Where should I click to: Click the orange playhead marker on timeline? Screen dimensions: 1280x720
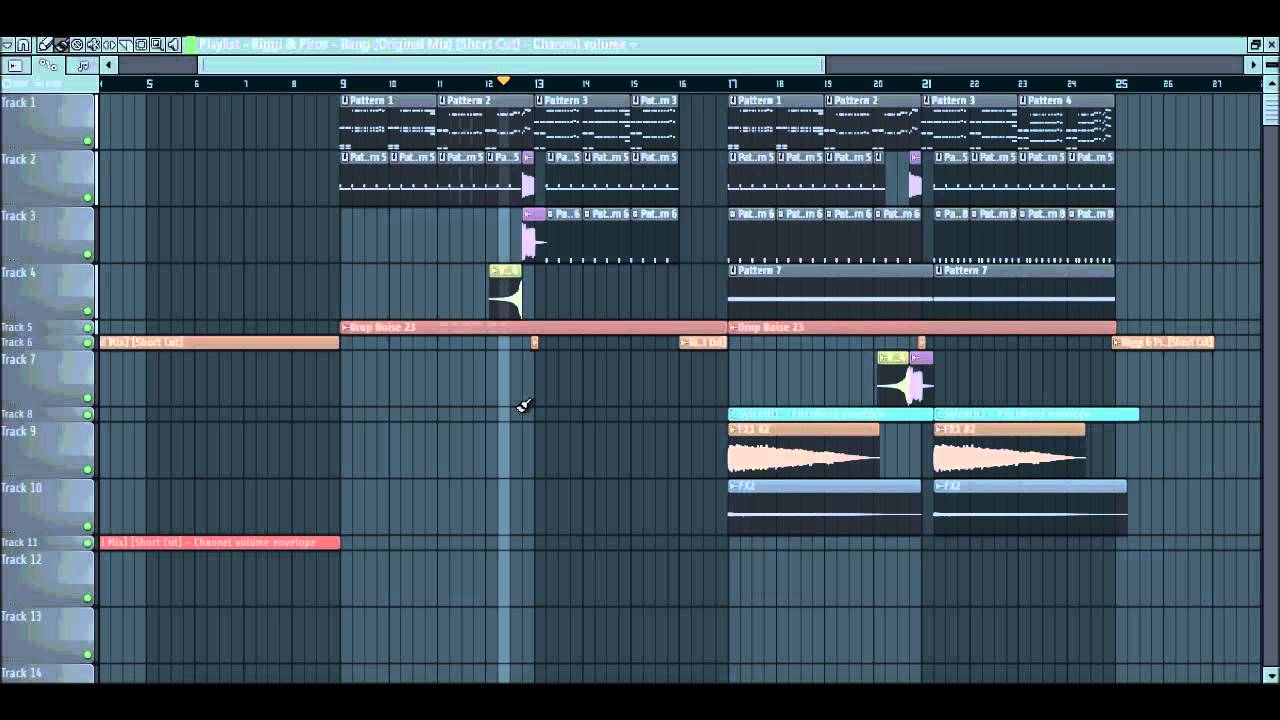tap(504, 81)
